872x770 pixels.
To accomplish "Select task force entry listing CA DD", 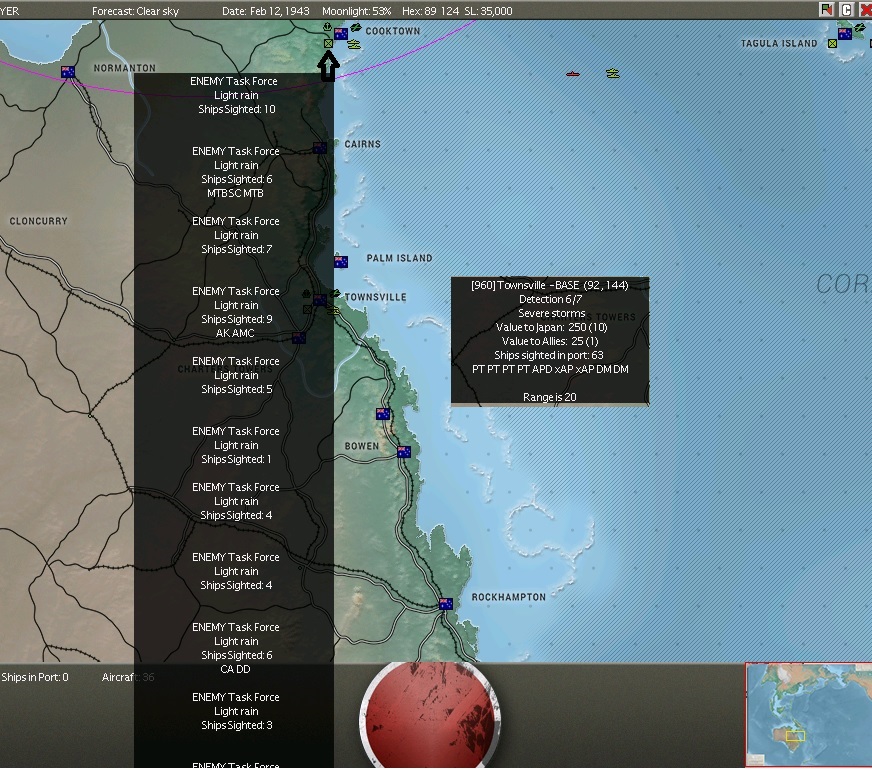I will pos(234,648).
